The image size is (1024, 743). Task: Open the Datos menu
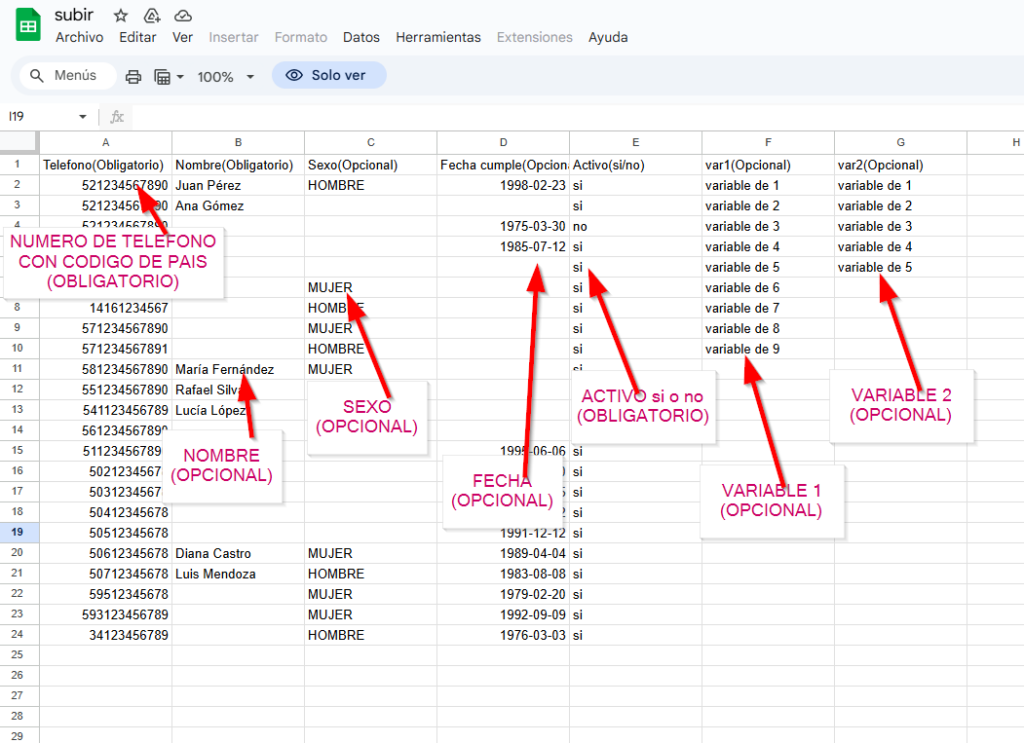tap(361, 37)
